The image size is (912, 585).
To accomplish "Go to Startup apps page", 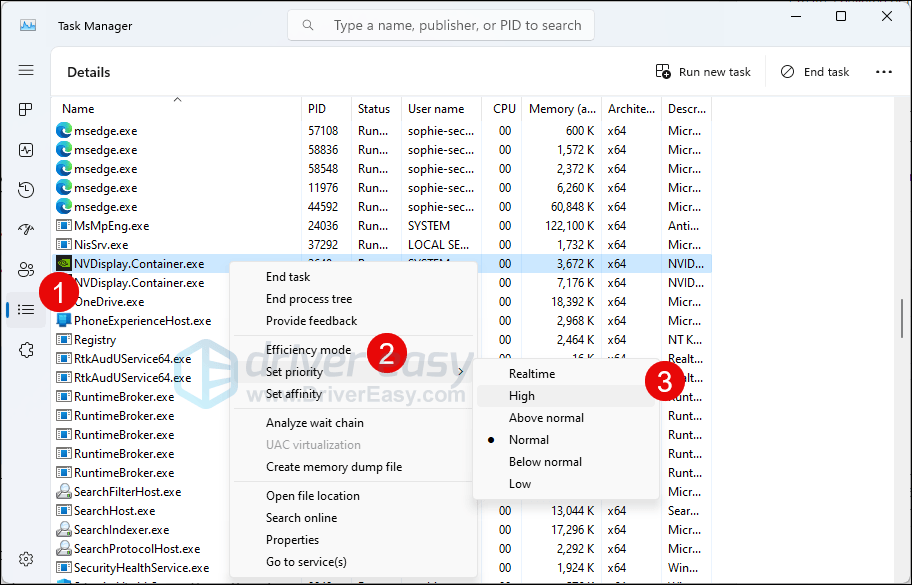I will click(x=26, y=229).
